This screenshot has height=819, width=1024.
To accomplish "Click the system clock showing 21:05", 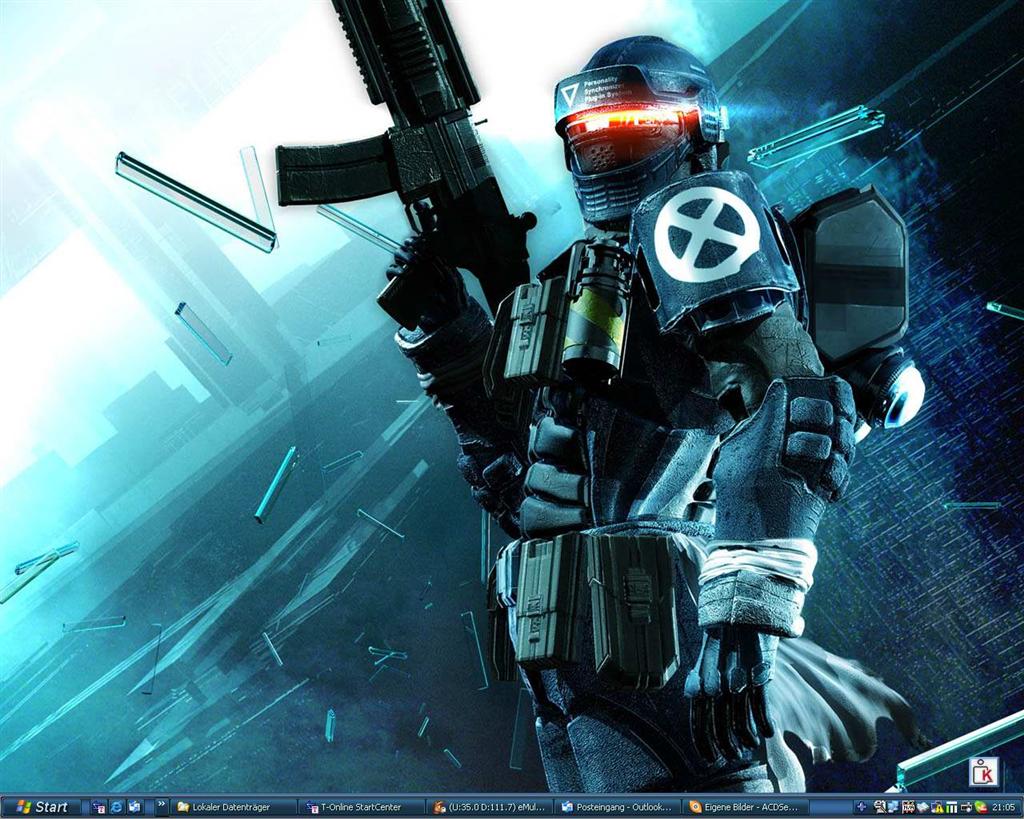I will 1004,808.
